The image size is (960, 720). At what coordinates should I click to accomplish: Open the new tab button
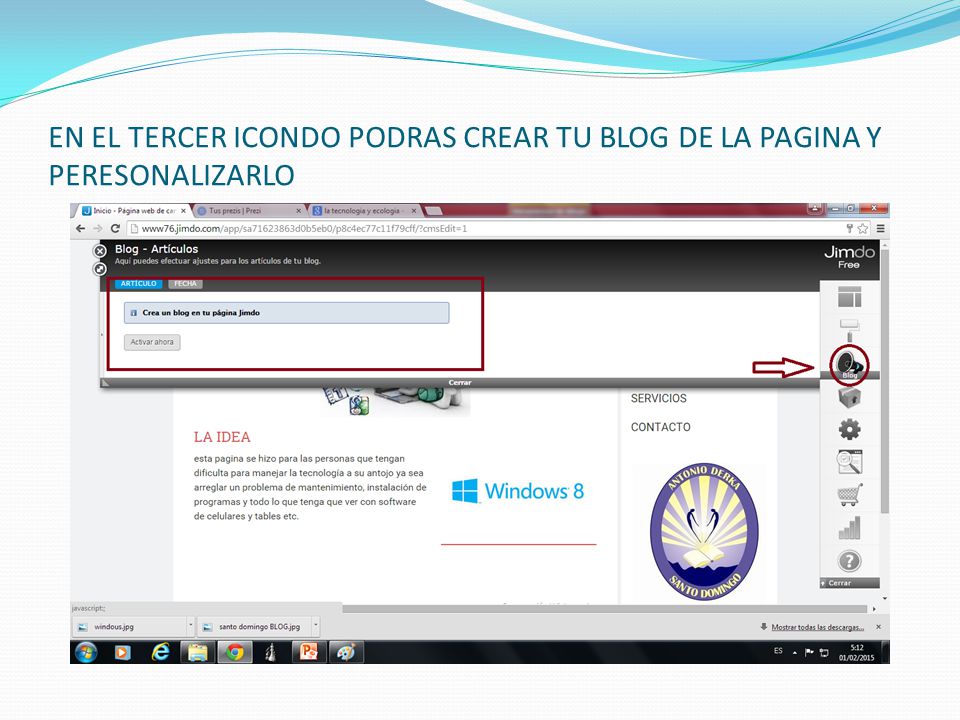point(433,211)
